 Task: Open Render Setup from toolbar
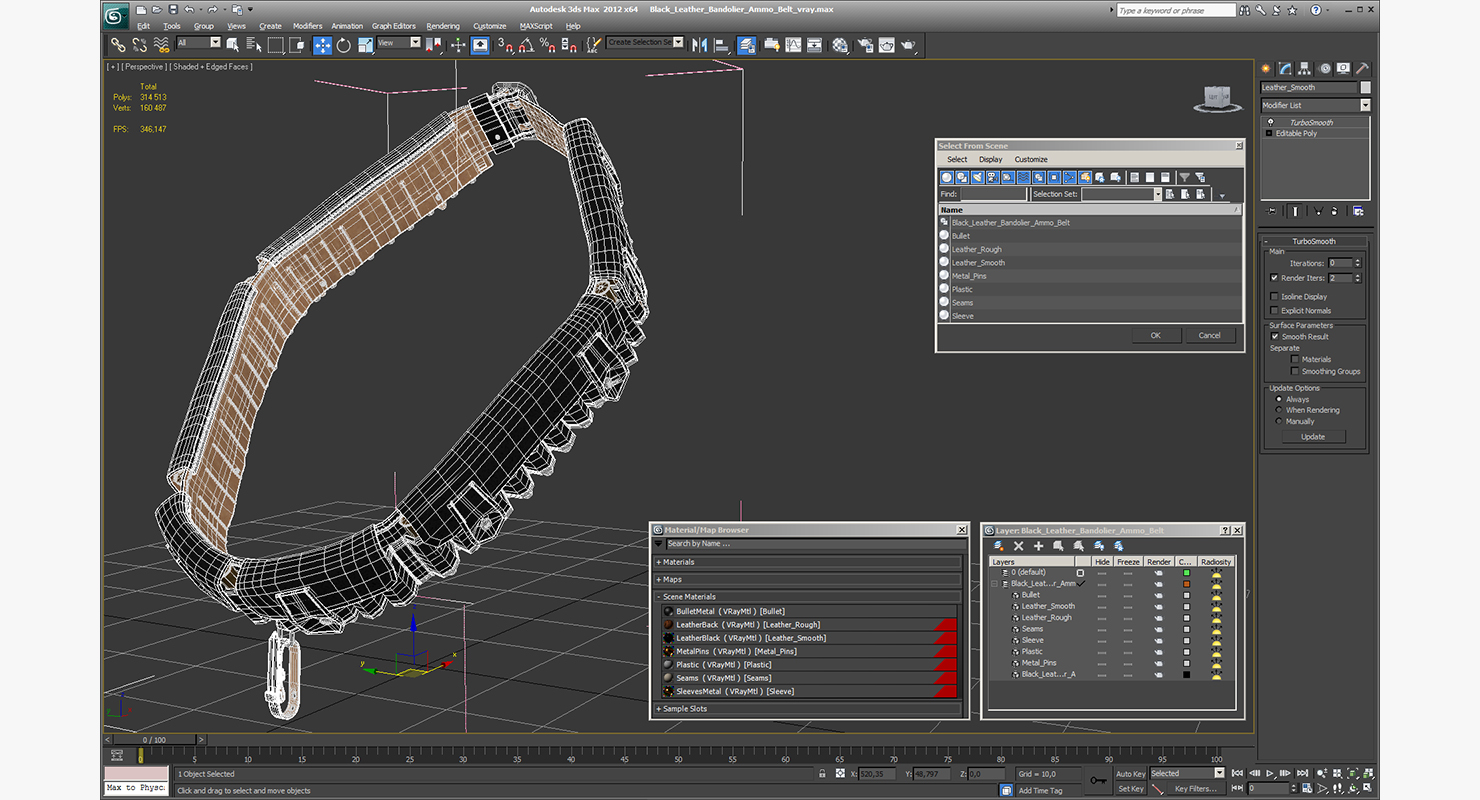click(866, 45)
